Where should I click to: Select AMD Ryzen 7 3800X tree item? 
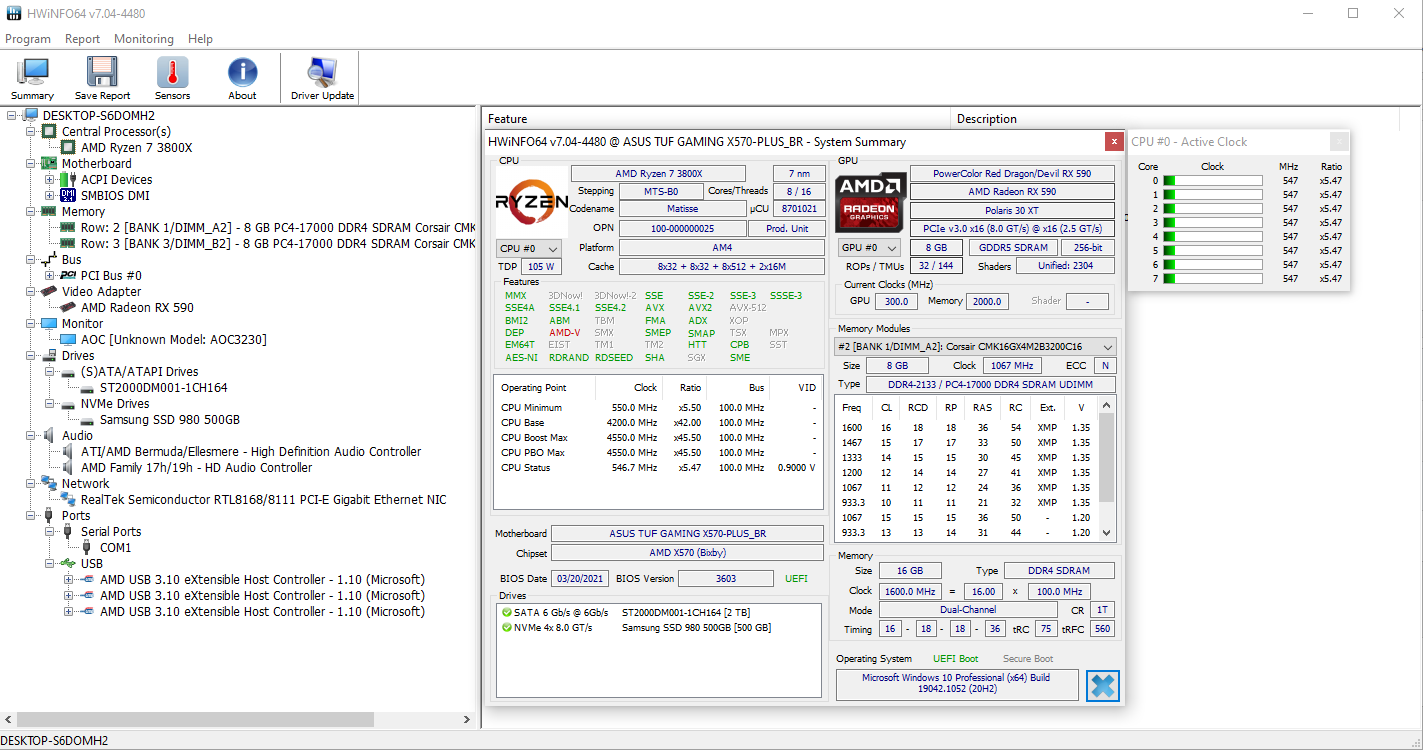(x=136, y=147)
